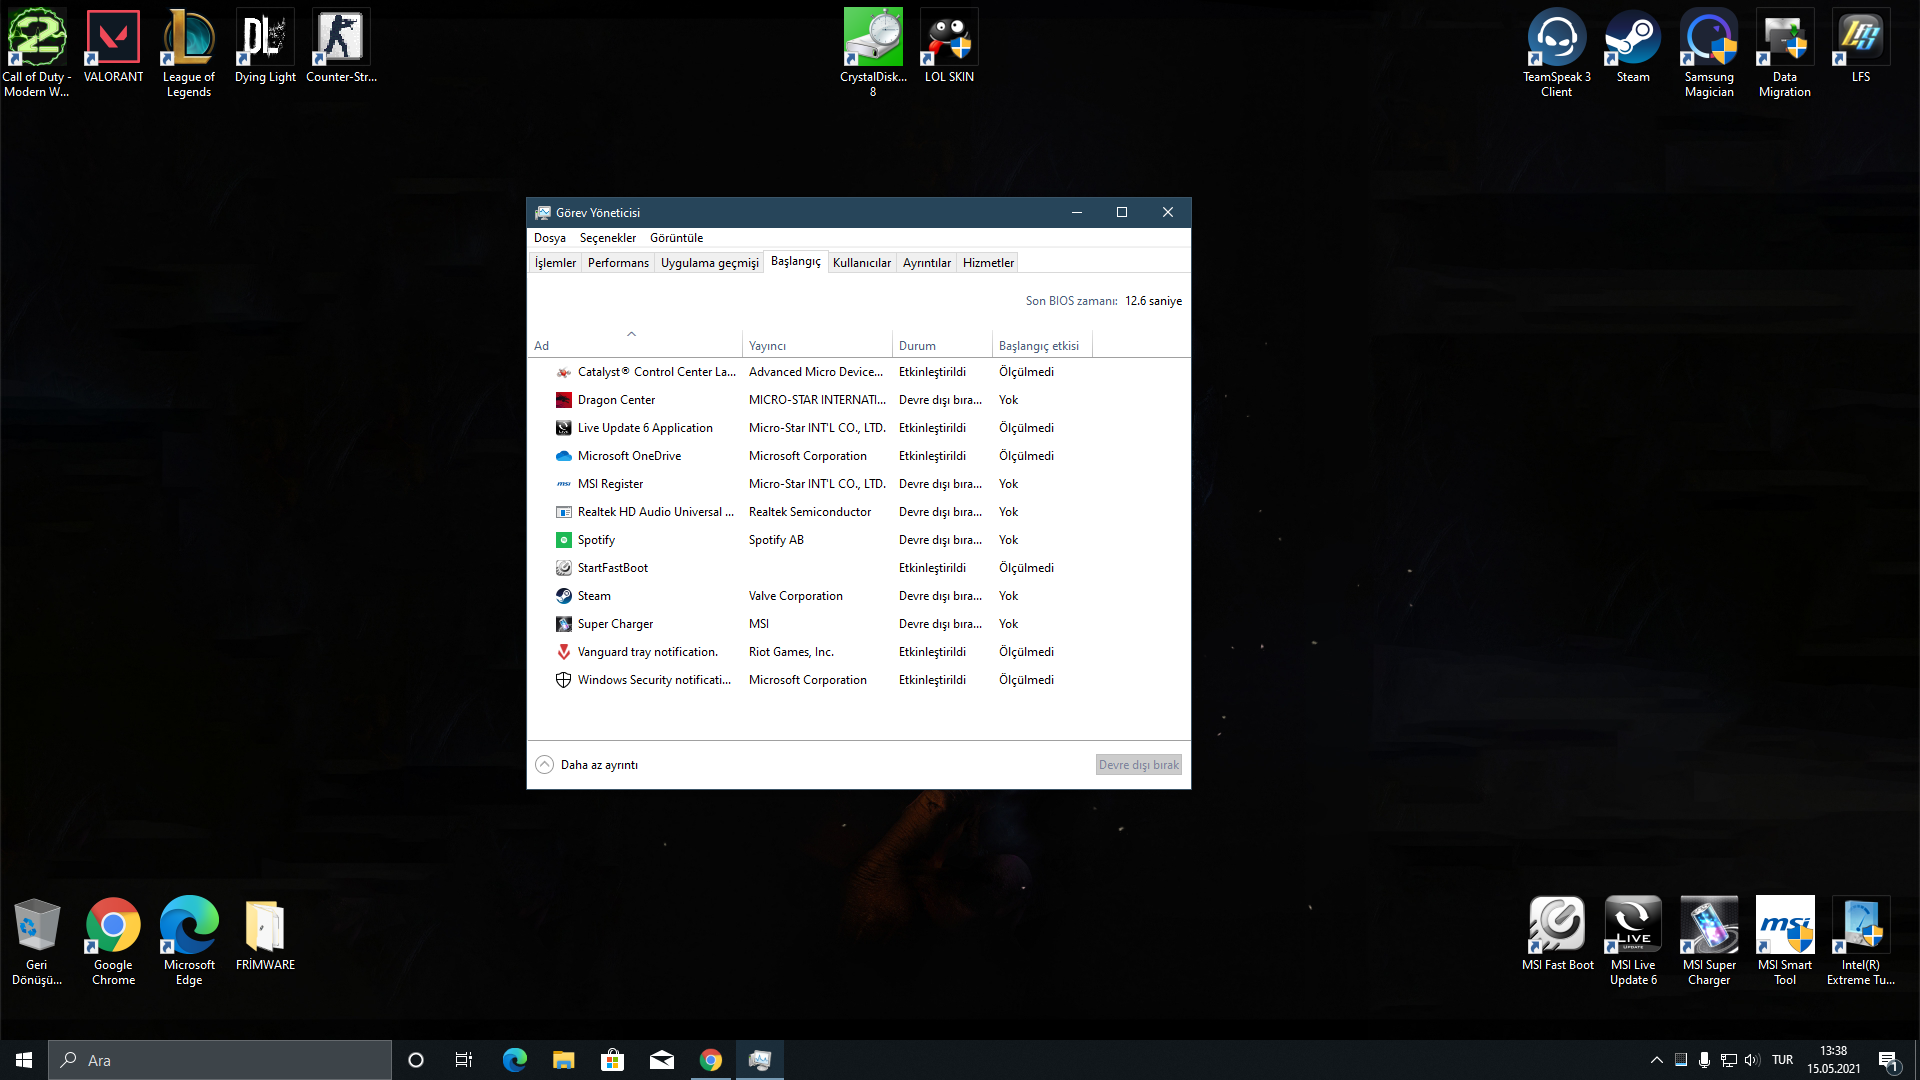
Task: Click Devre dışı bırak button
Action: 1139,765
